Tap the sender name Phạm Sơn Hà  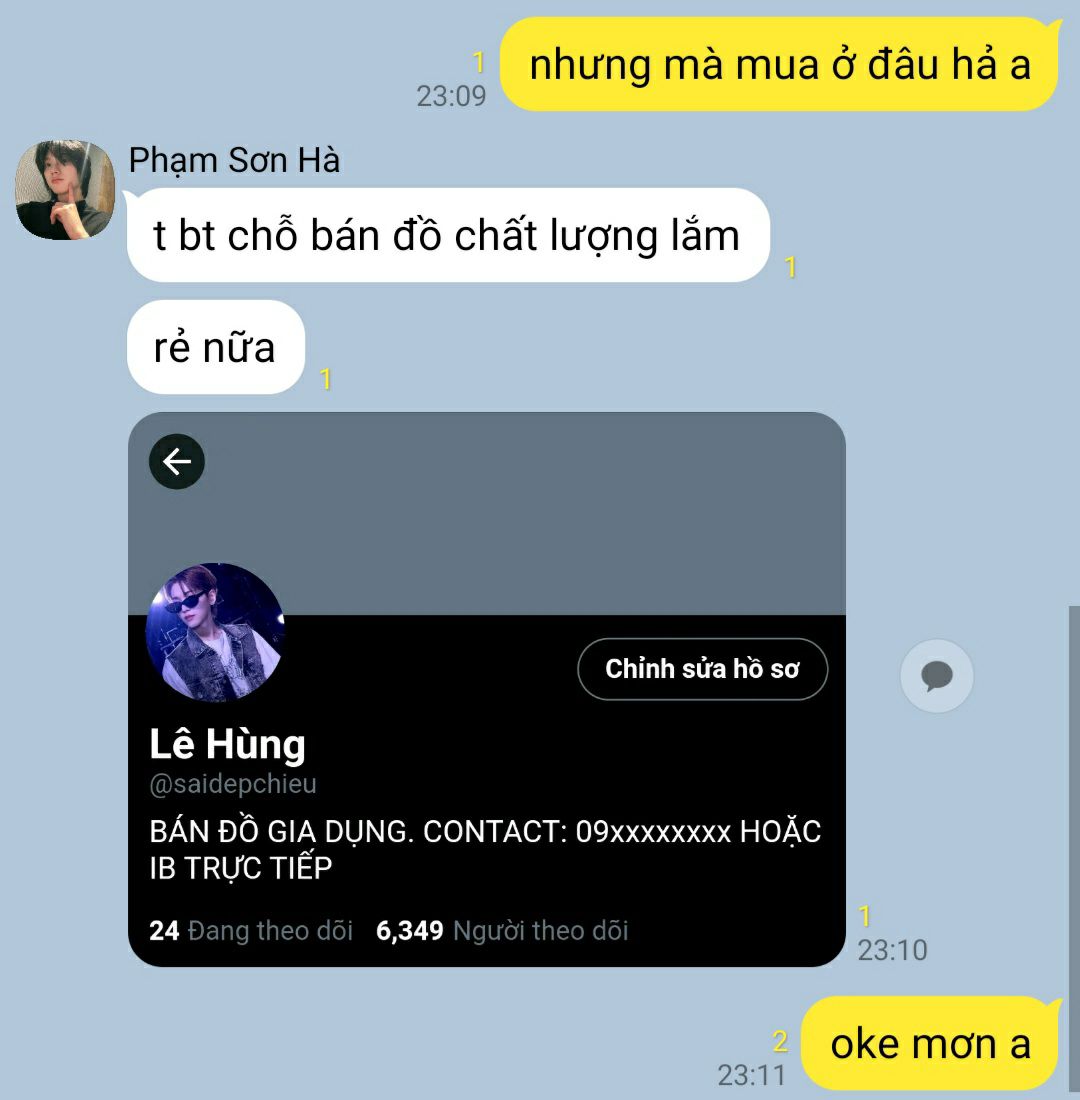click(234, 160)
